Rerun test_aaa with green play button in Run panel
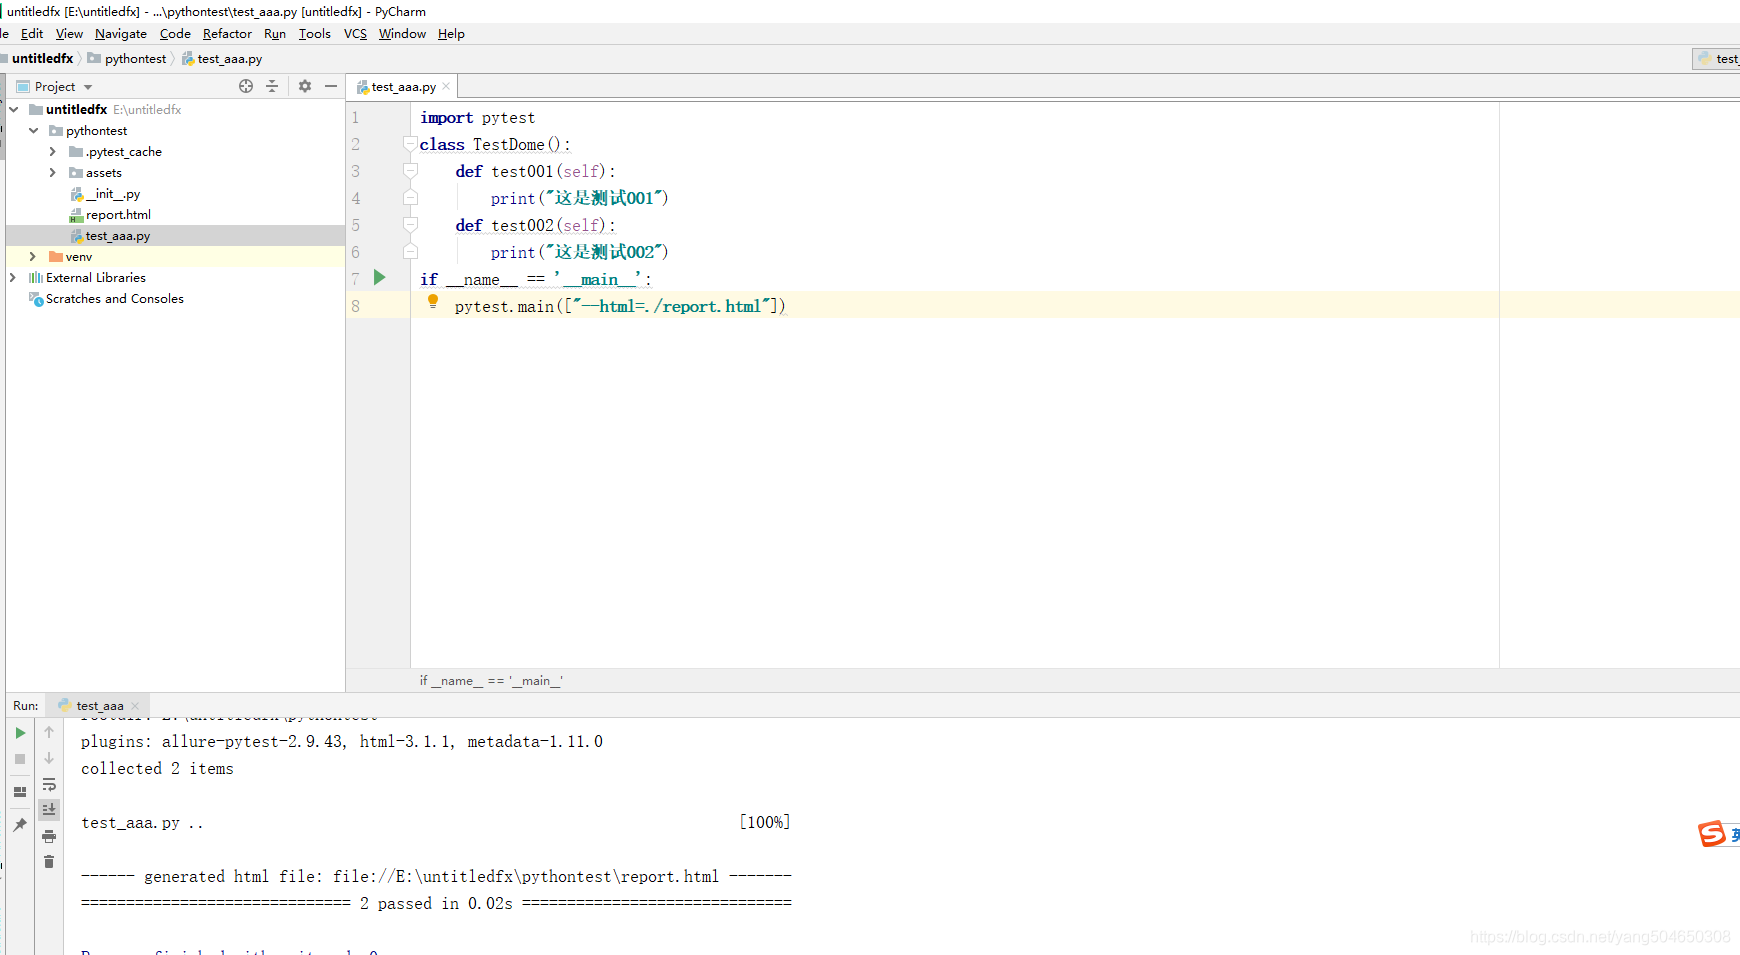Viewport: 1740px width, 955px height. [x=20, y=733]
